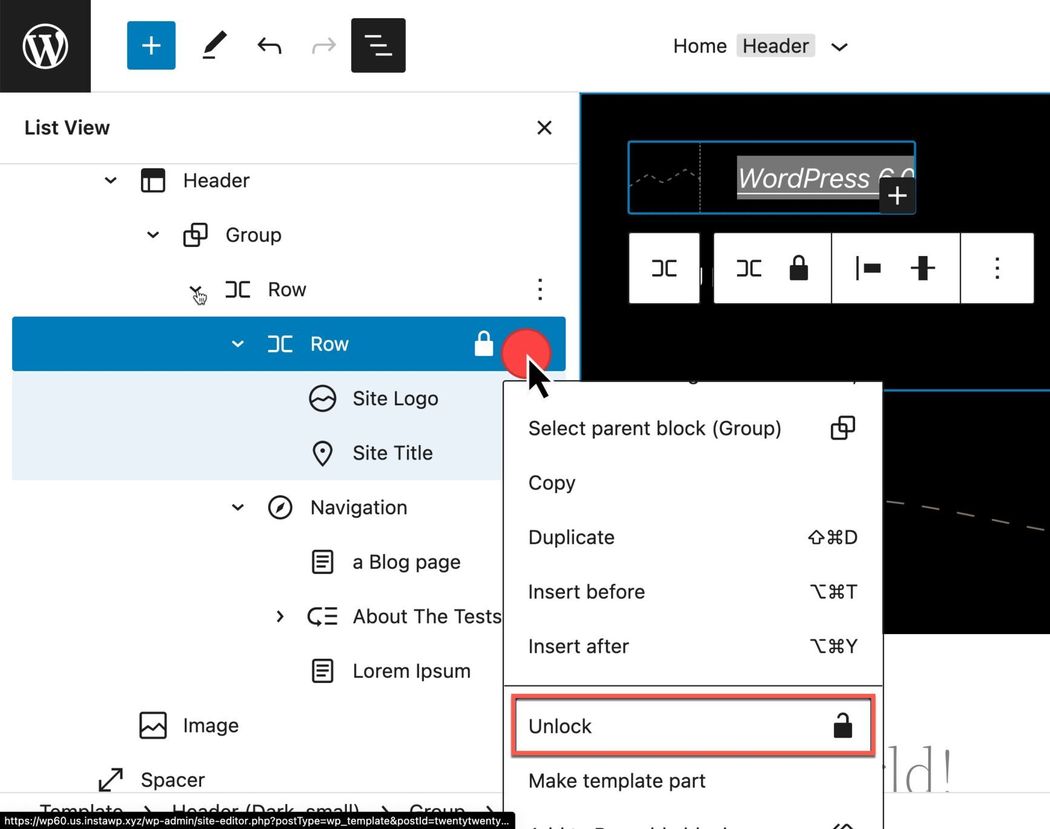Click the block toolbar lock button
The height and width of the screenshot is (829, 1050).
tap(798, 268)
